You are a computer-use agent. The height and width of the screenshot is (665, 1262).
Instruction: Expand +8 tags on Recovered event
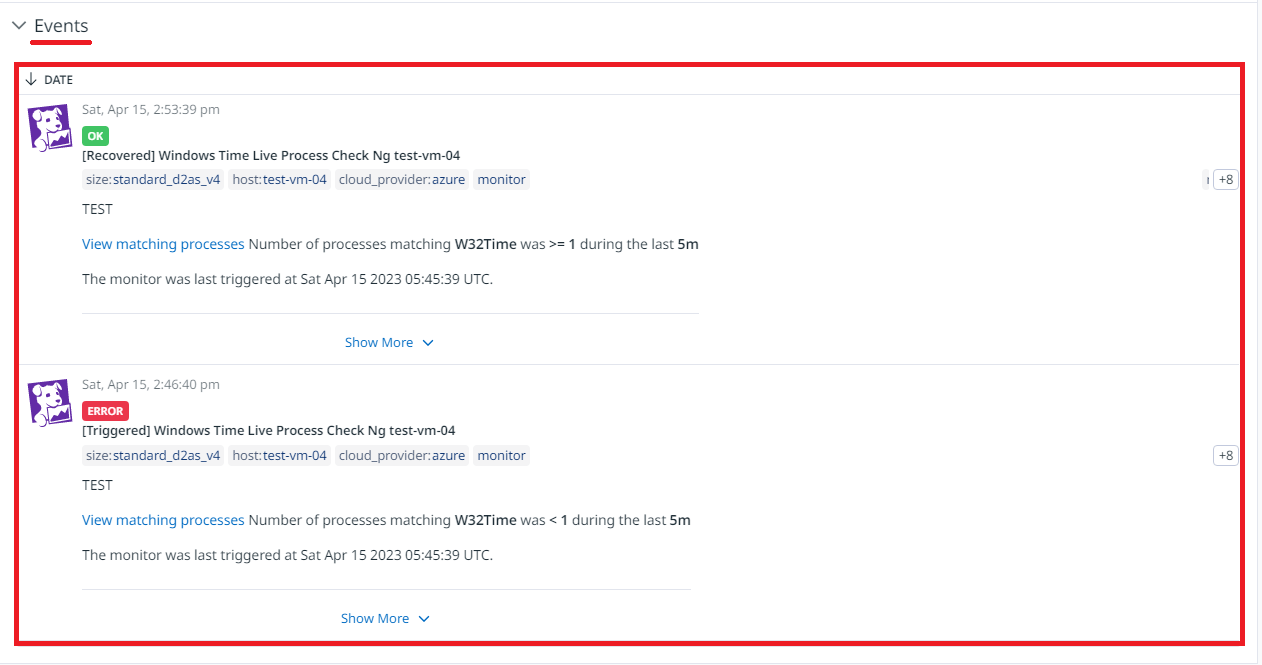click(1225, 180)
